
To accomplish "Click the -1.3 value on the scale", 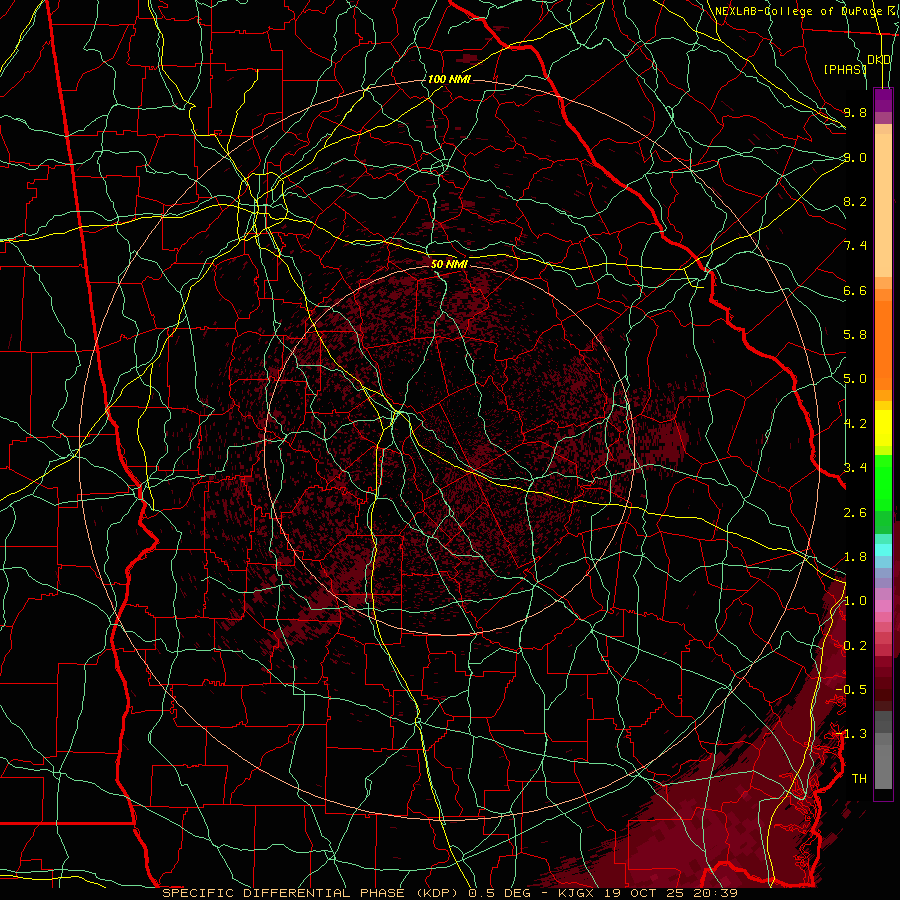I will coord(851,734).
